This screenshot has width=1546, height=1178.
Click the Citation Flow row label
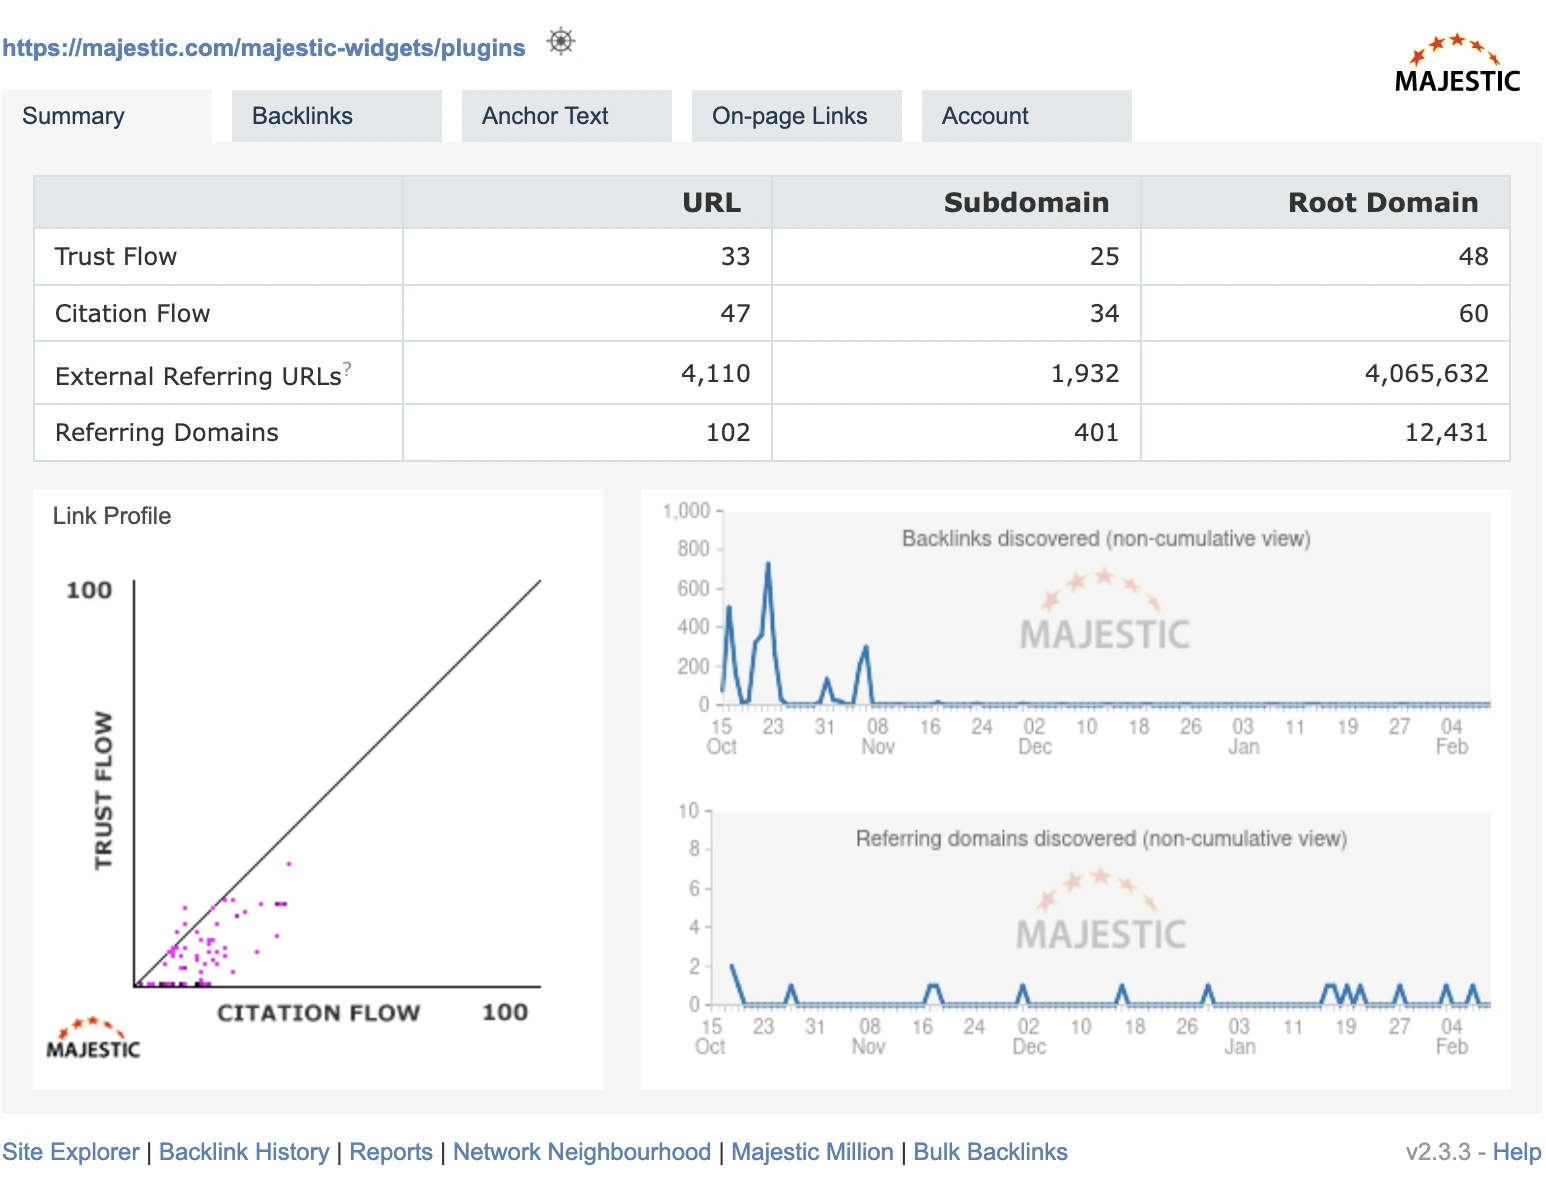pos(133,314)
